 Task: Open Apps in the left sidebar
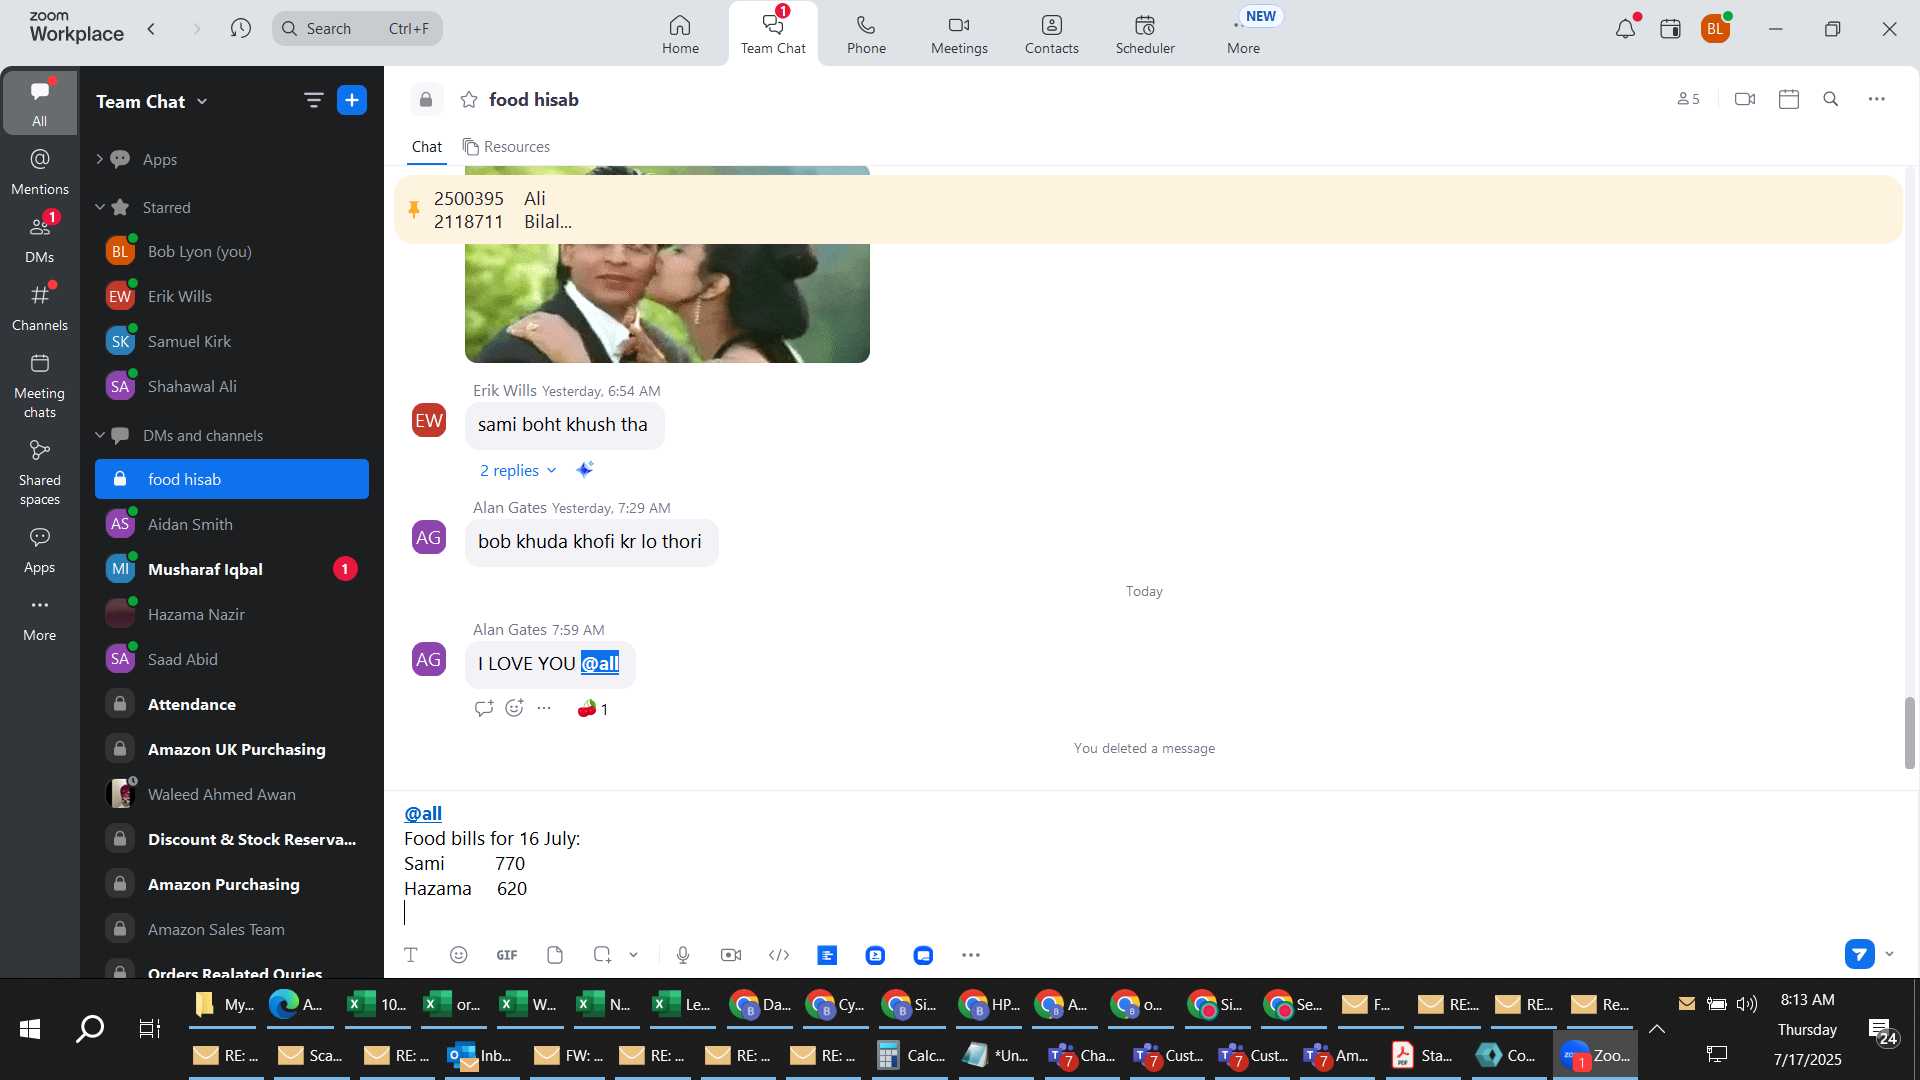tap(39, 550)
